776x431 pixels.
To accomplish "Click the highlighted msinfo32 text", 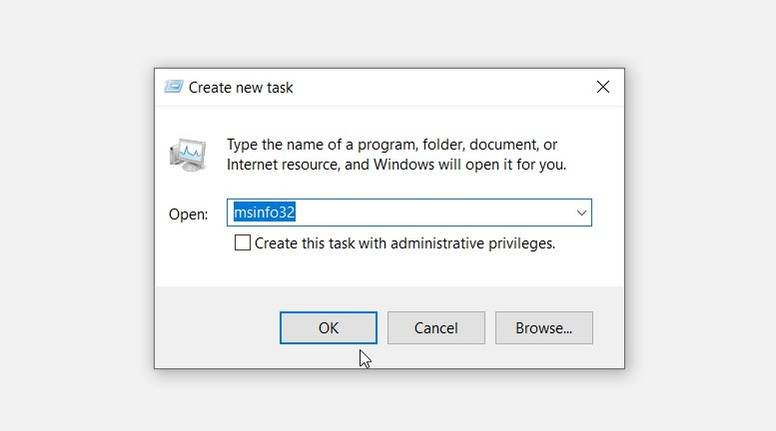I will coord(264,213).
